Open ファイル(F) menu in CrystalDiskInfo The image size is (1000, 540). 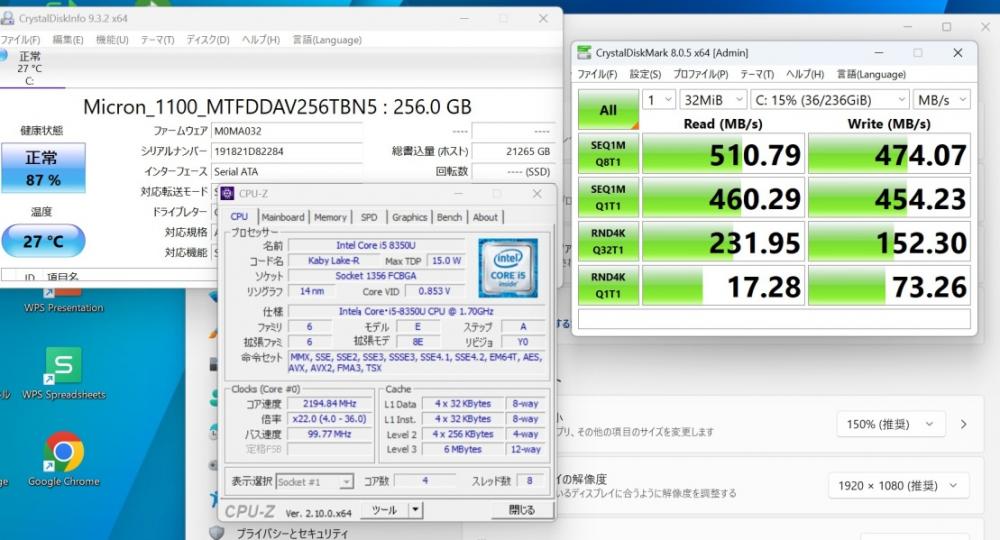tap(20, 40)
